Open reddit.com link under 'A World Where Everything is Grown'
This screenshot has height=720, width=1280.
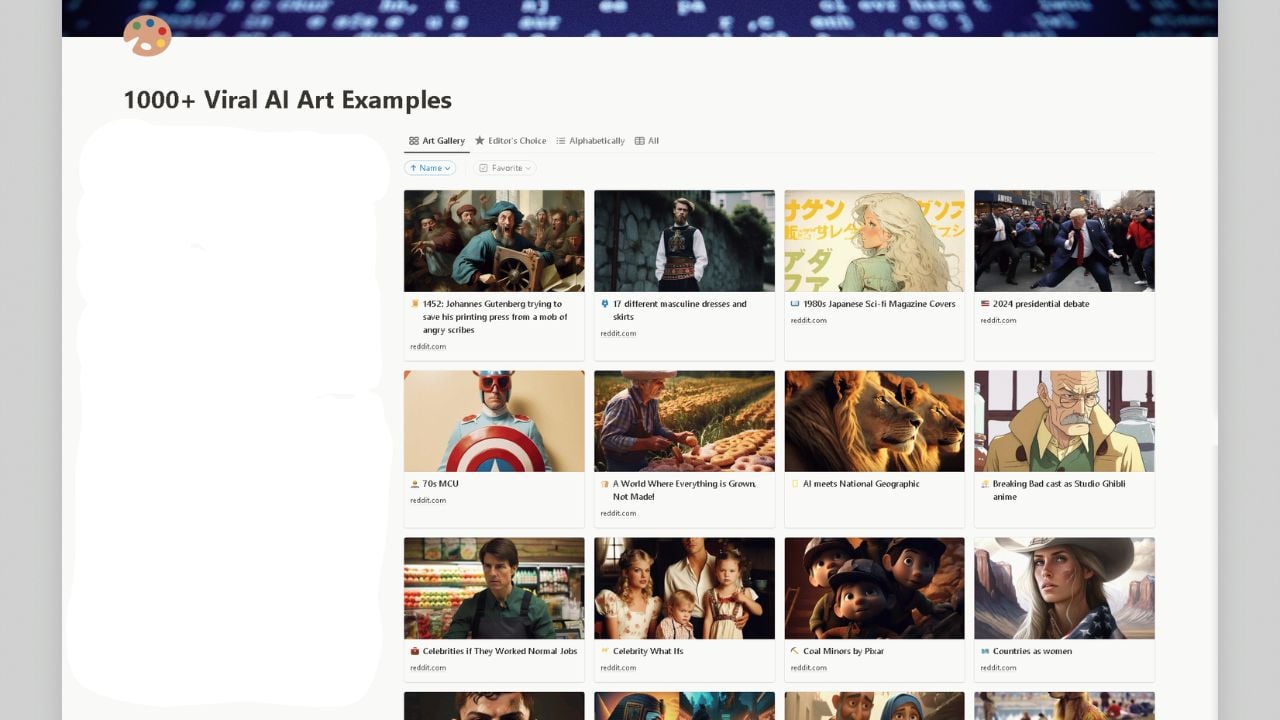click(x=618, y=514)
